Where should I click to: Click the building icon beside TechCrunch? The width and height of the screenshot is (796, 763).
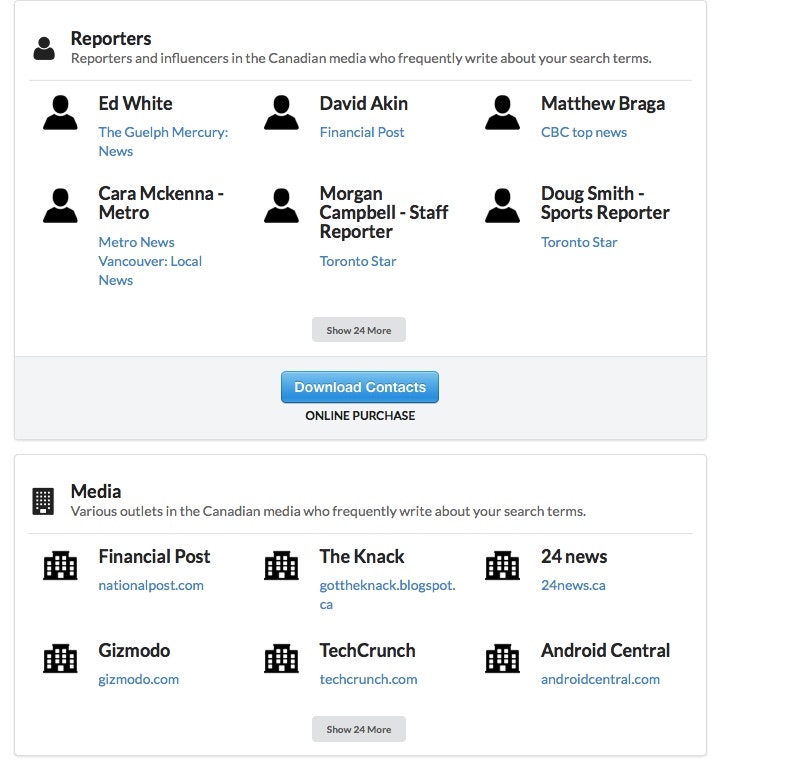click(281, 658)
